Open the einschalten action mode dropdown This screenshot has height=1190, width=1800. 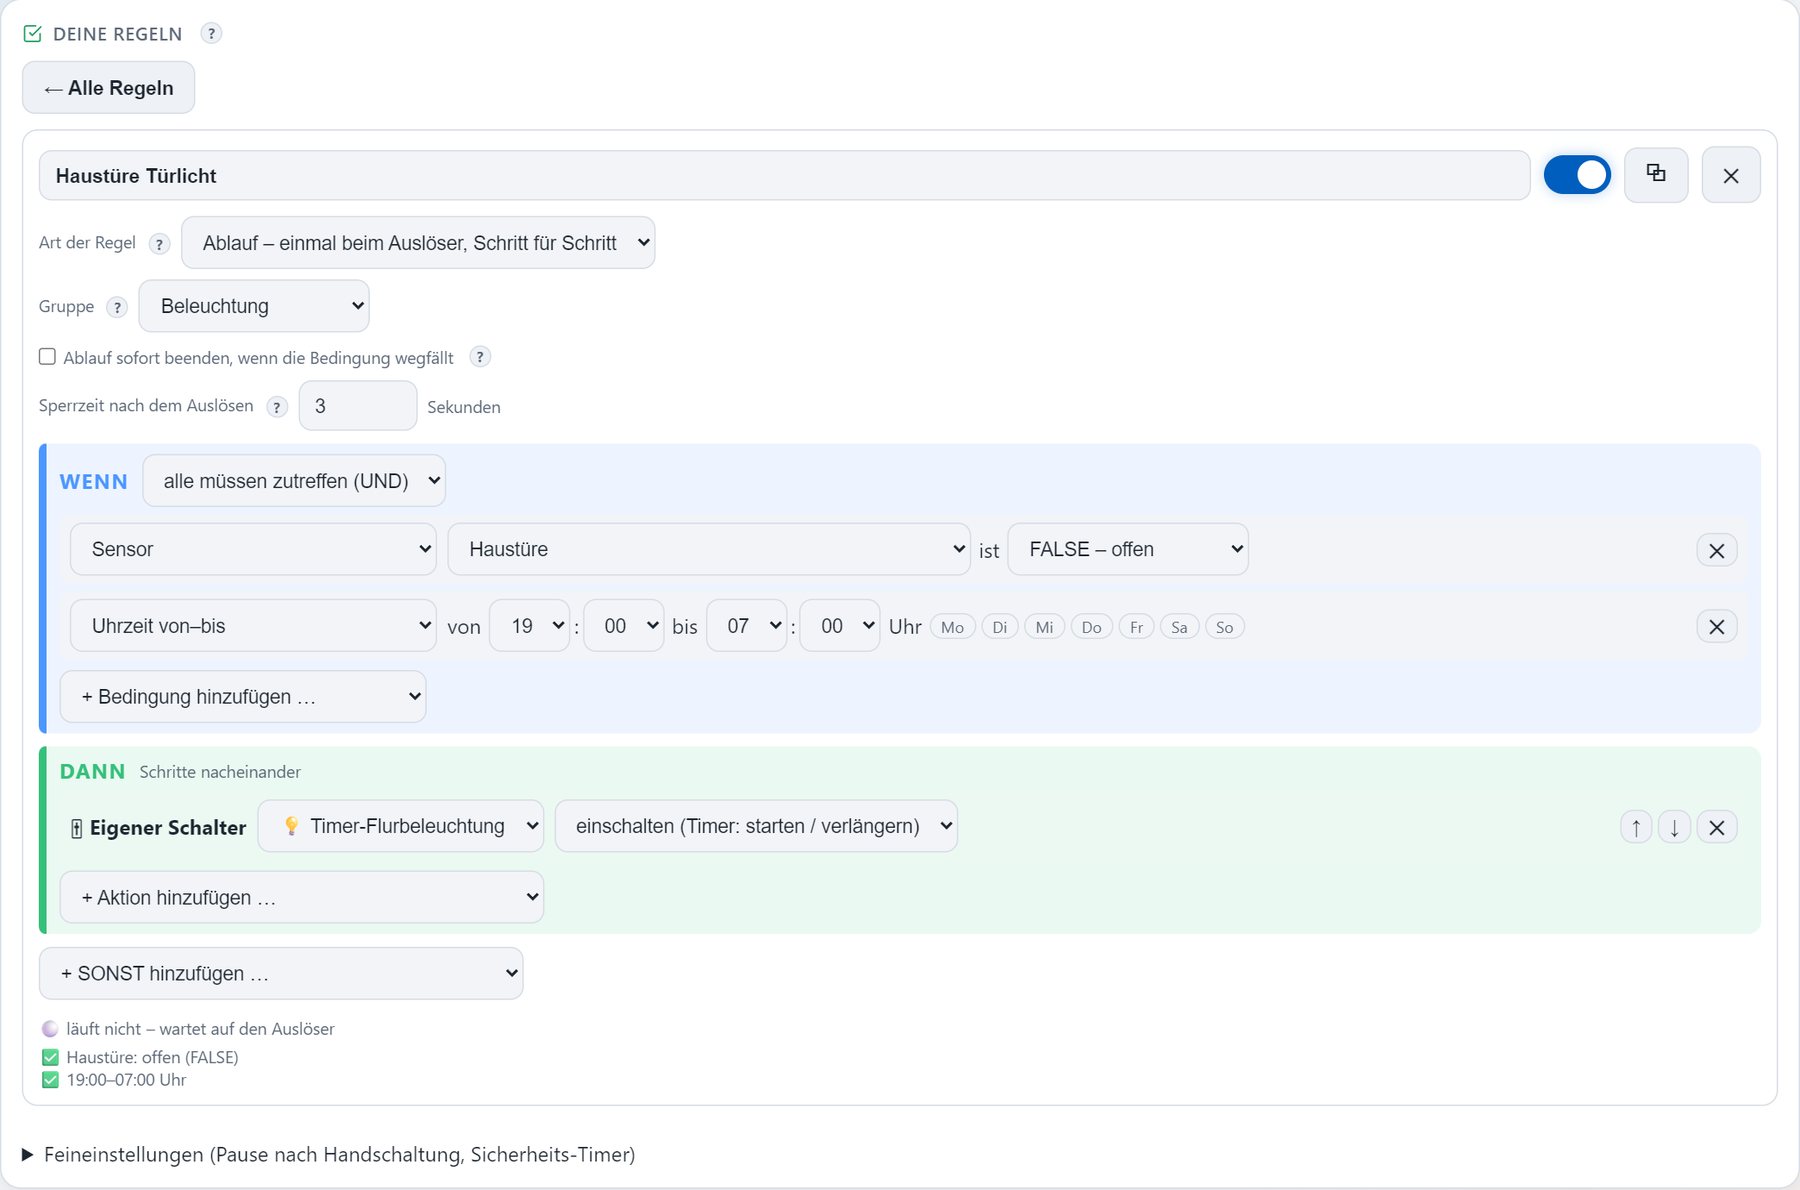point(756,826)
